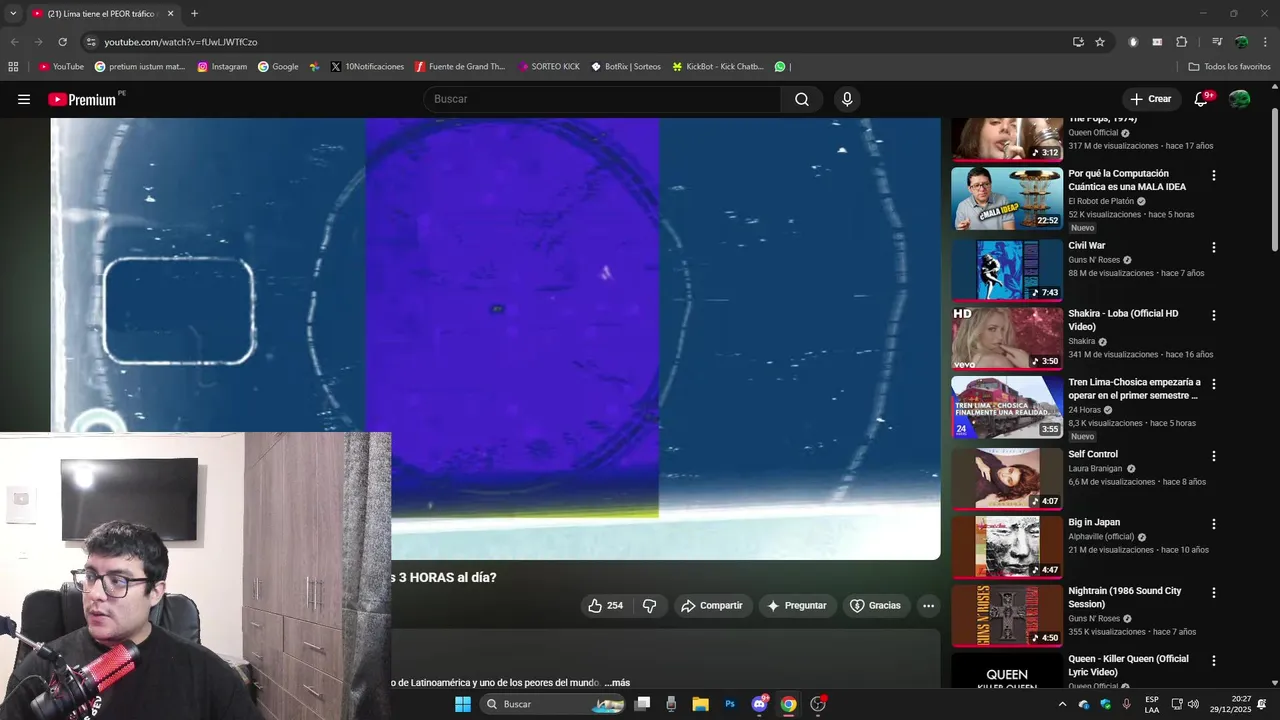The height and width of the screenshot is (720, 1280).
Task: Open options for Big in Japan video
Action: pyautogui.click(x=1214, y=524)
